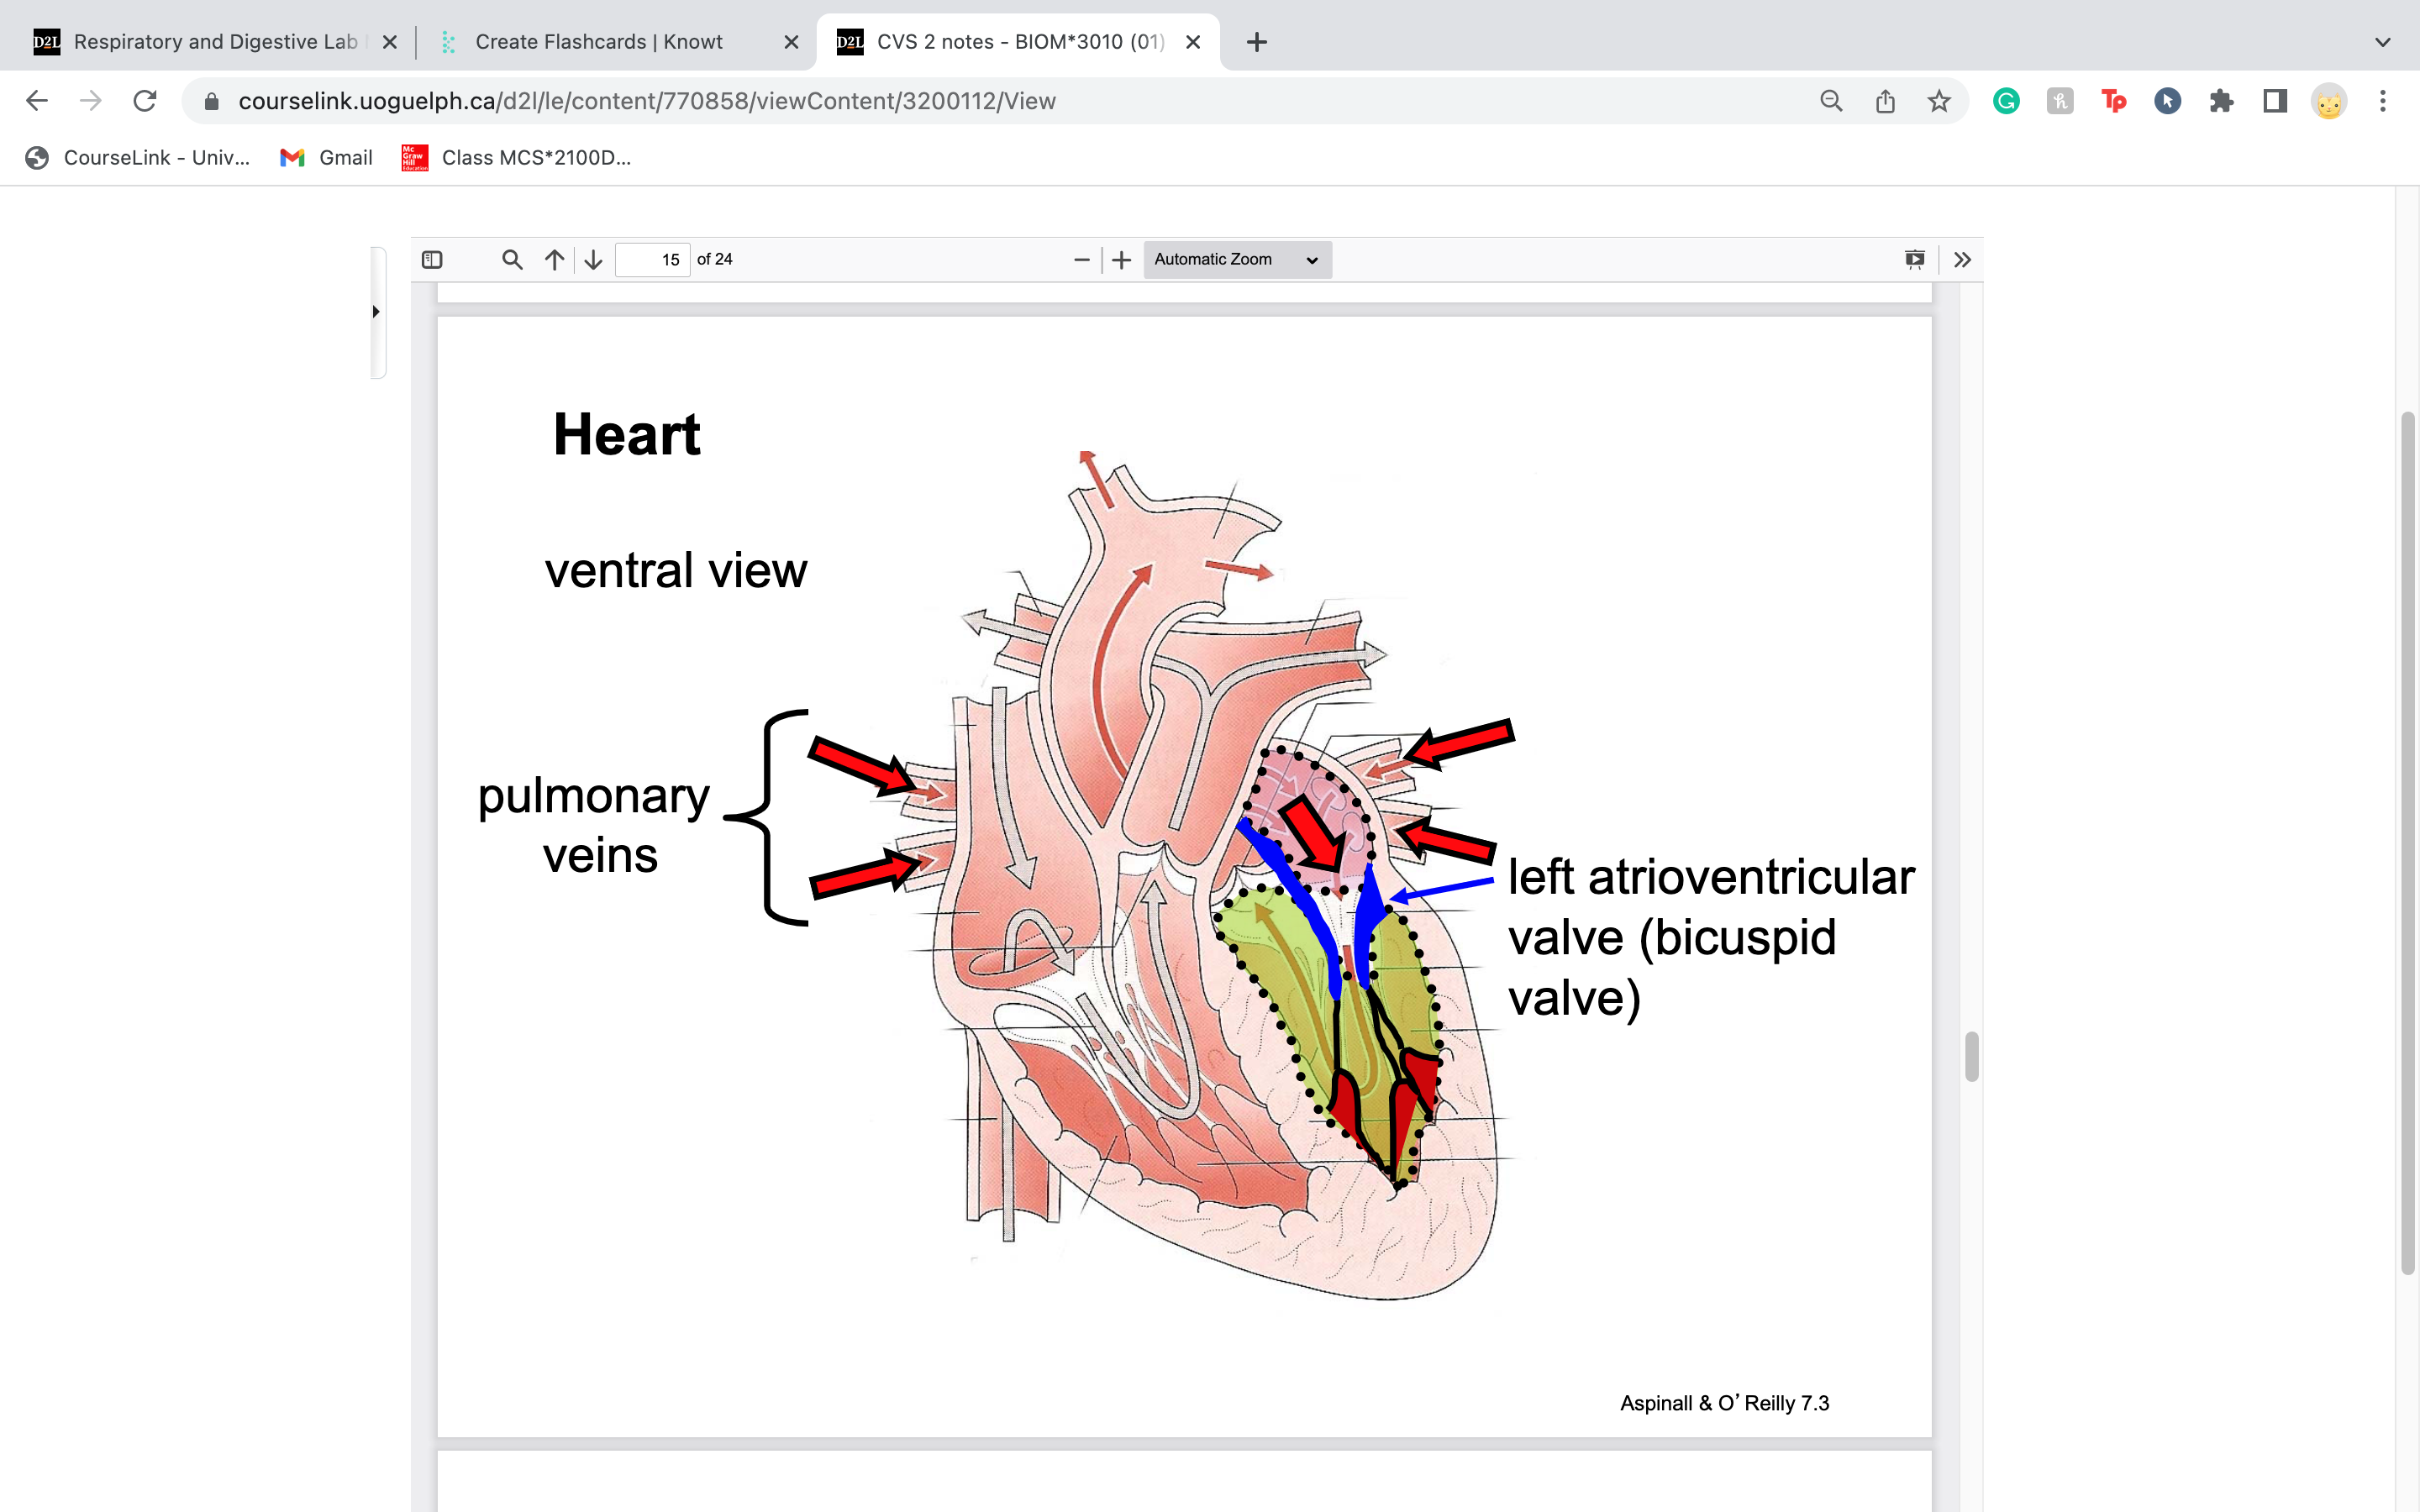2420x1512 pixels.
Task: Zoom out of the PDF
Action: point(1082,260)
